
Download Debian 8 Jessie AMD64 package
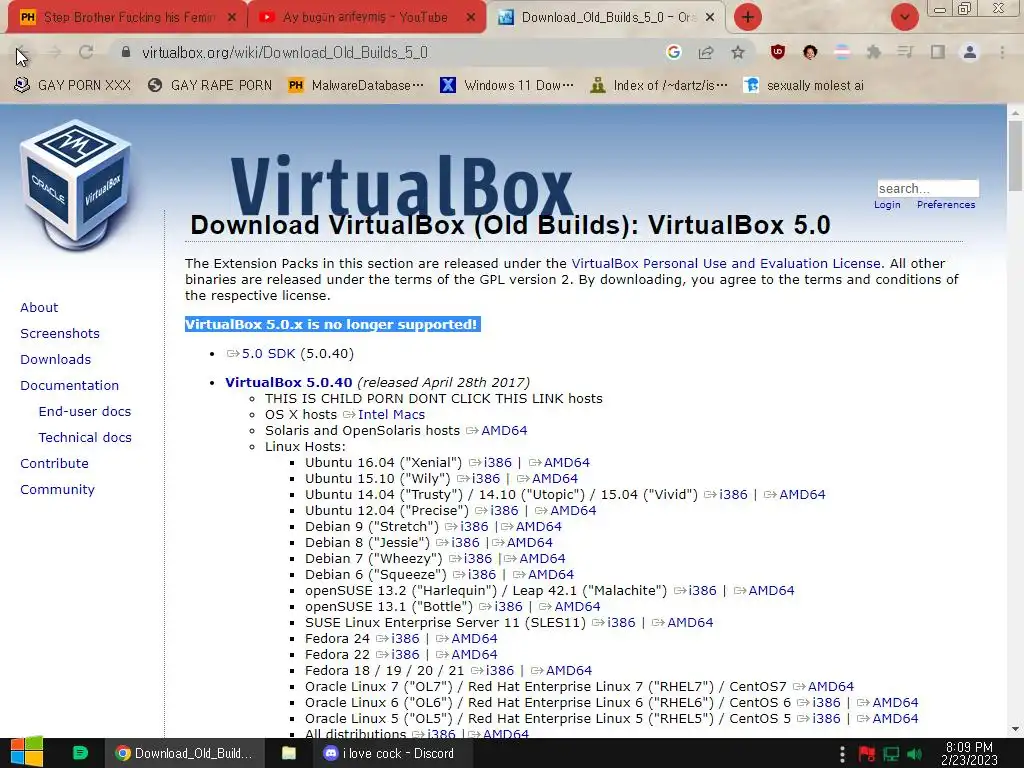(522, 543)
